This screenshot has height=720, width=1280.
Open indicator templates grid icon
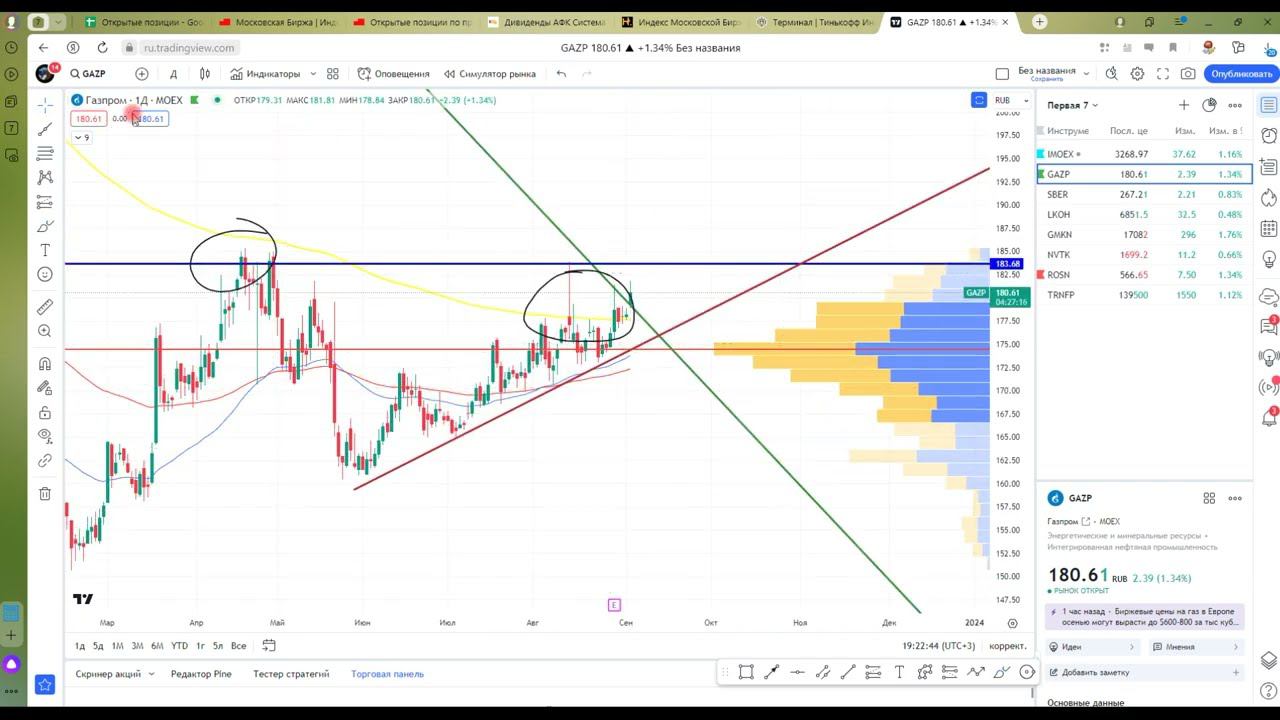click(x=333, y=74)
